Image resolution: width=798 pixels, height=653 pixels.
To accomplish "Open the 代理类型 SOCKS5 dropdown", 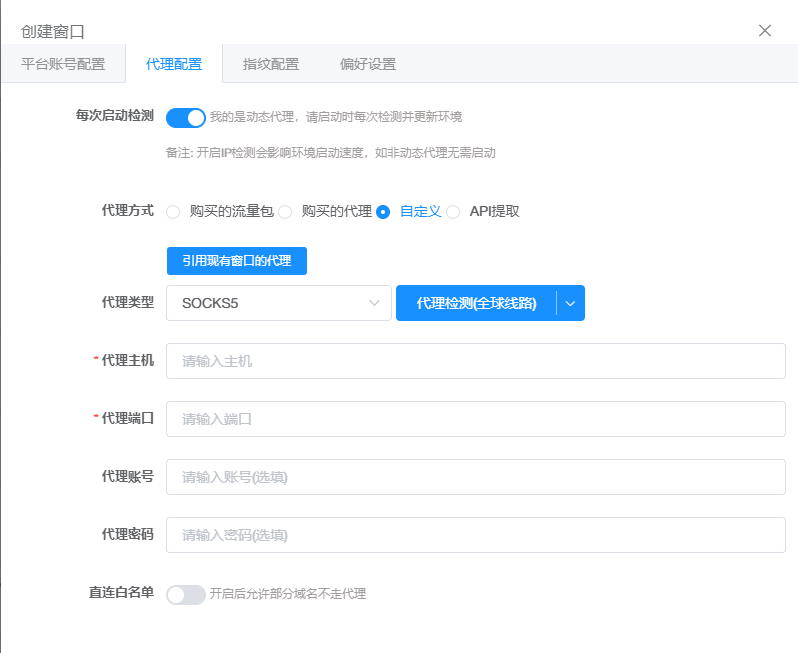I will [279, 303].
